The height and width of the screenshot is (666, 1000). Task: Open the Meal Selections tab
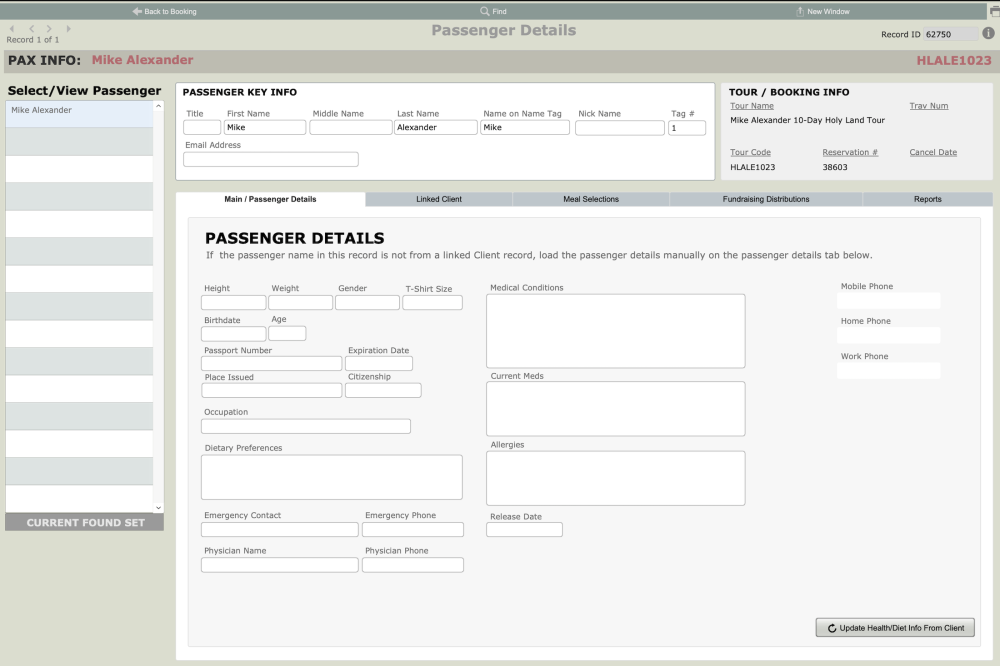pos(591,199)
